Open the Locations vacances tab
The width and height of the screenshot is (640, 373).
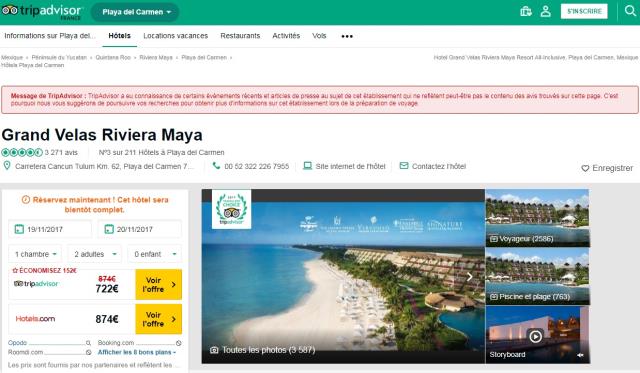coord(176,36)
